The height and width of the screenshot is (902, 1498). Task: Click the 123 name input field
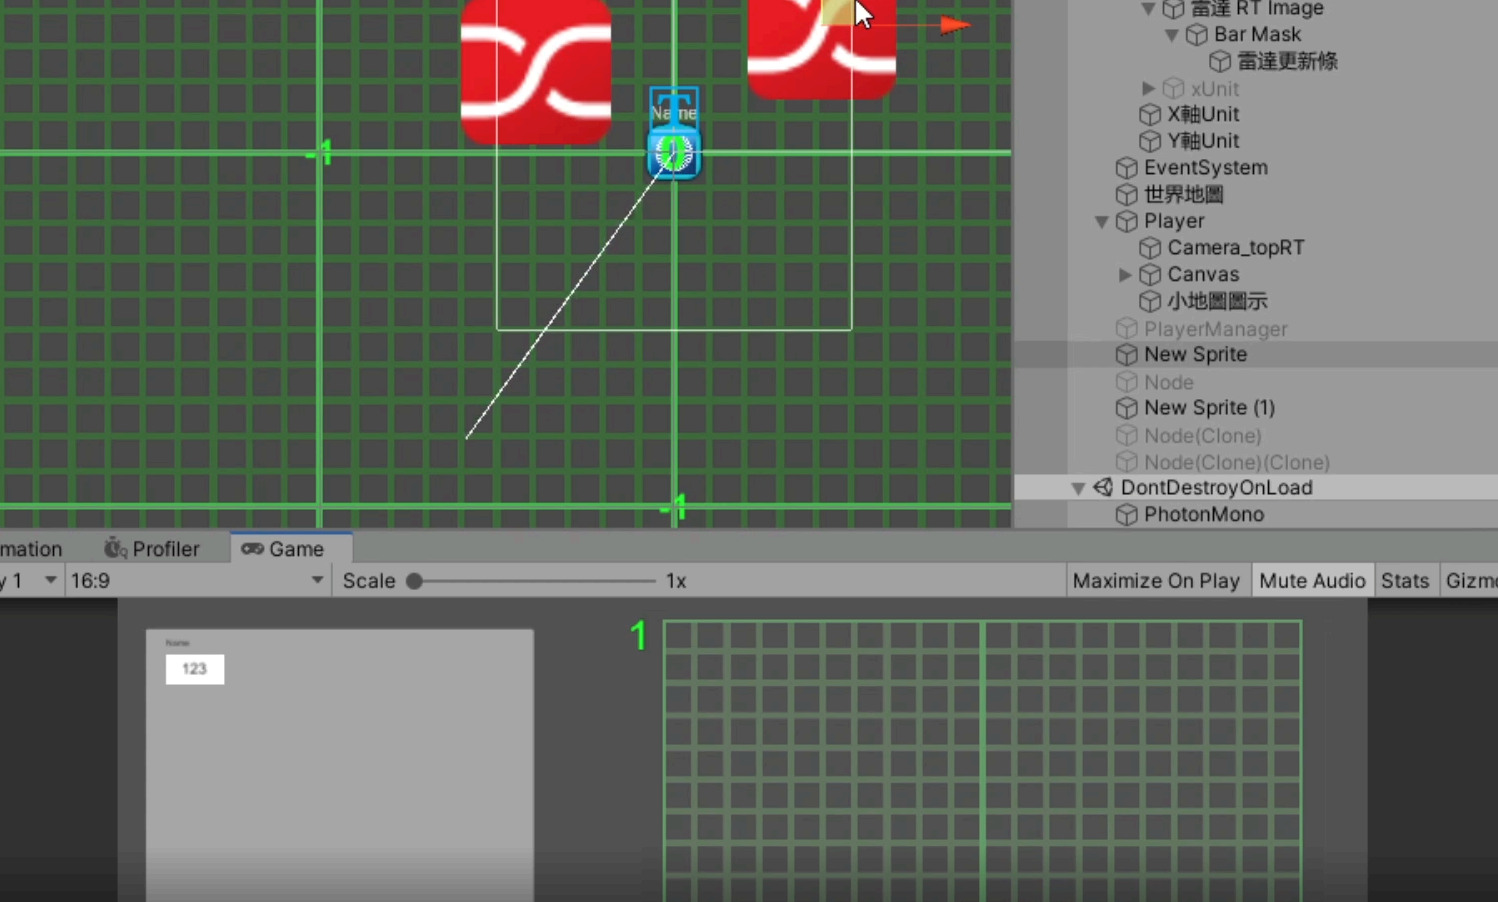(195, 669)
